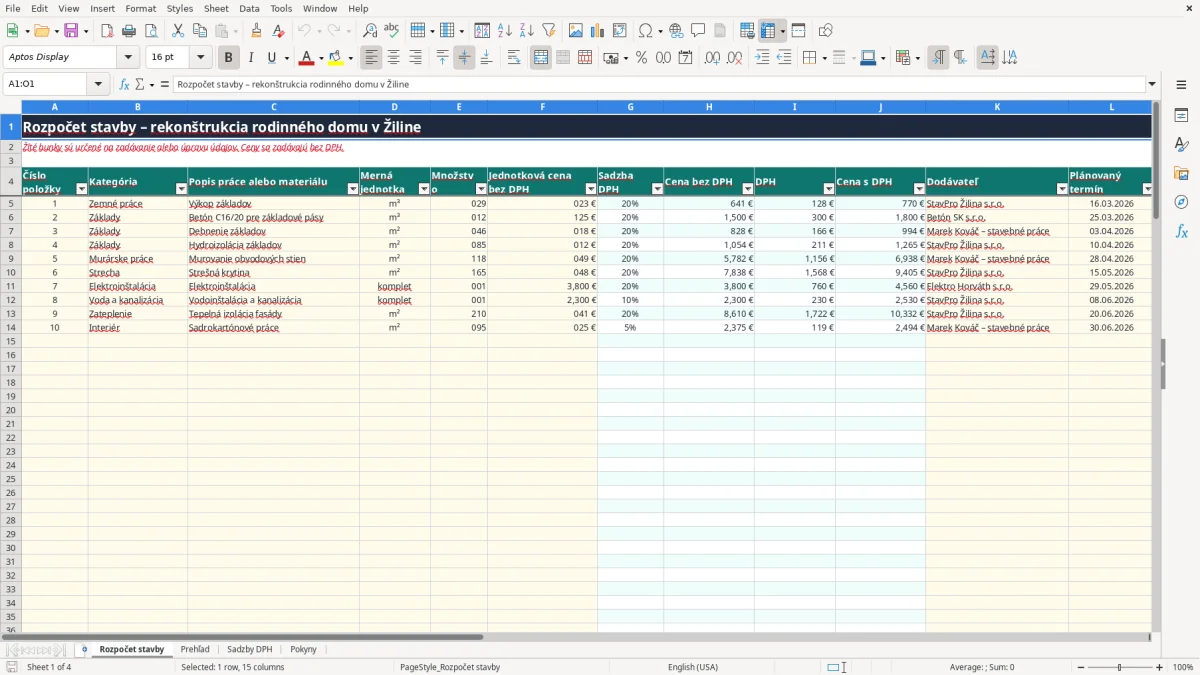1200x675 pixels.
Task: Click the English (USA) language status field
Action: point(693,667)
